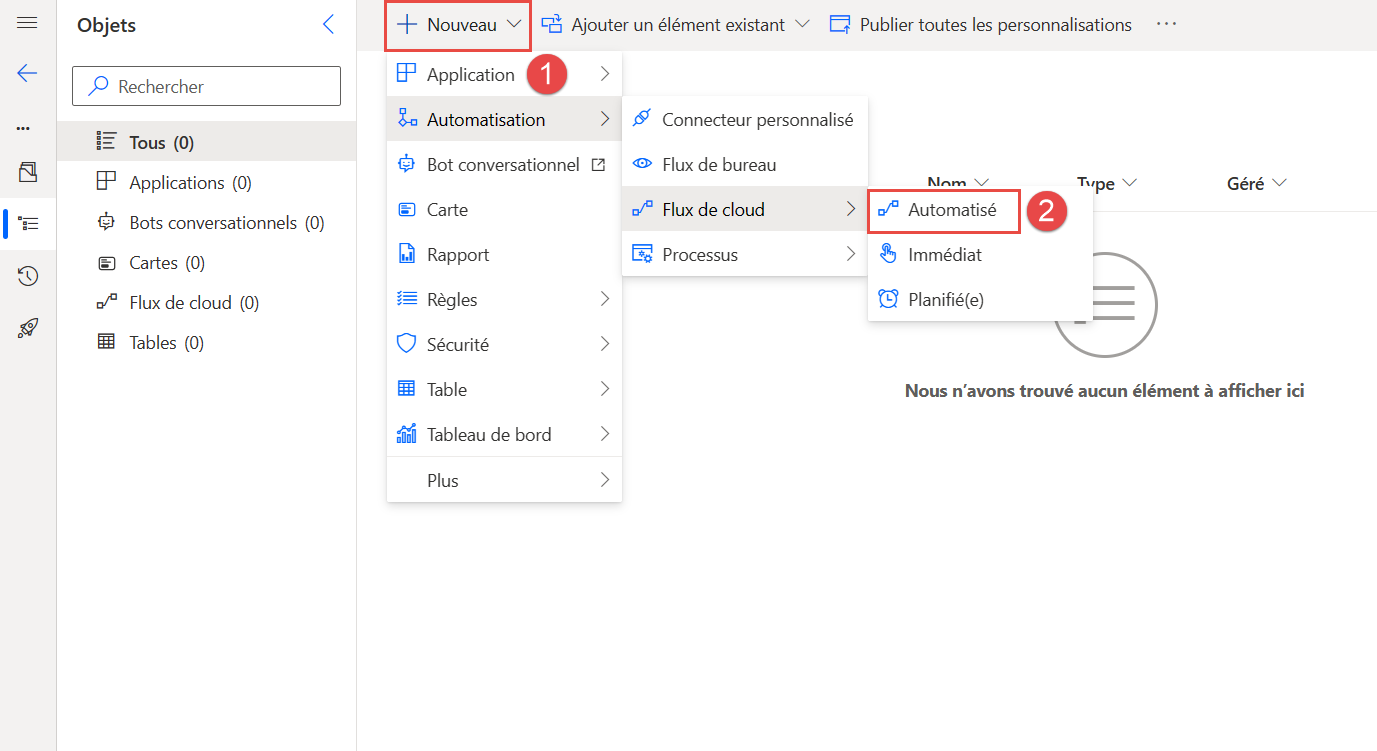Click Publier toutes les personnalisations

pyautogui.click(x=994, y=24)
